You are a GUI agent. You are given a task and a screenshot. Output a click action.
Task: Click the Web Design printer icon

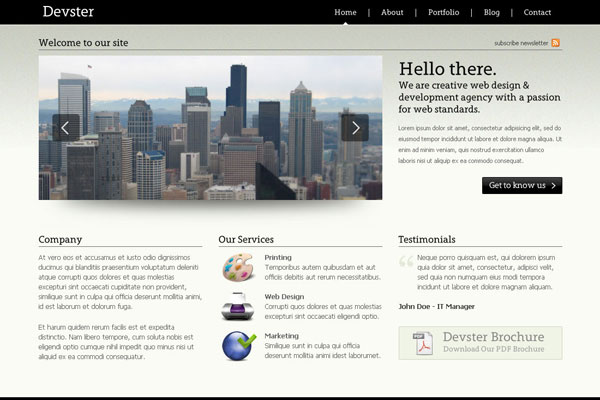click(238, 306)
